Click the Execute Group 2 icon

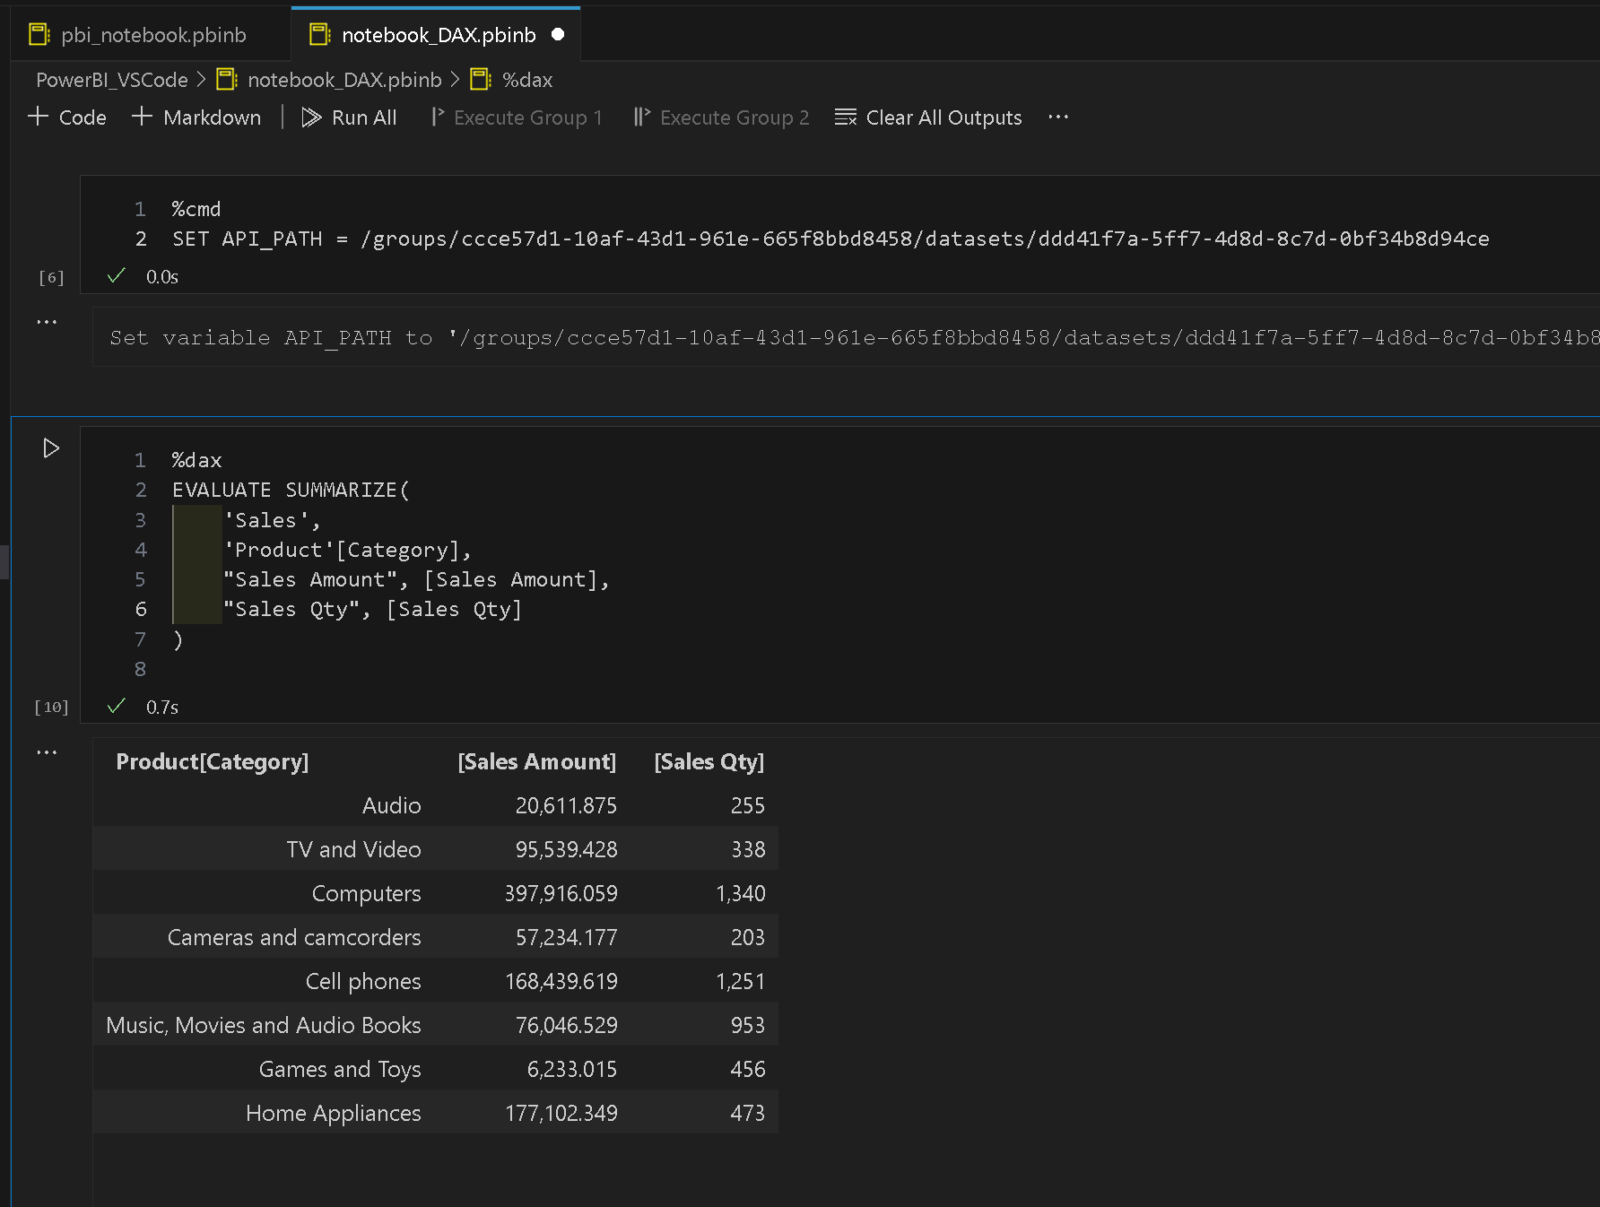(642, 117)
